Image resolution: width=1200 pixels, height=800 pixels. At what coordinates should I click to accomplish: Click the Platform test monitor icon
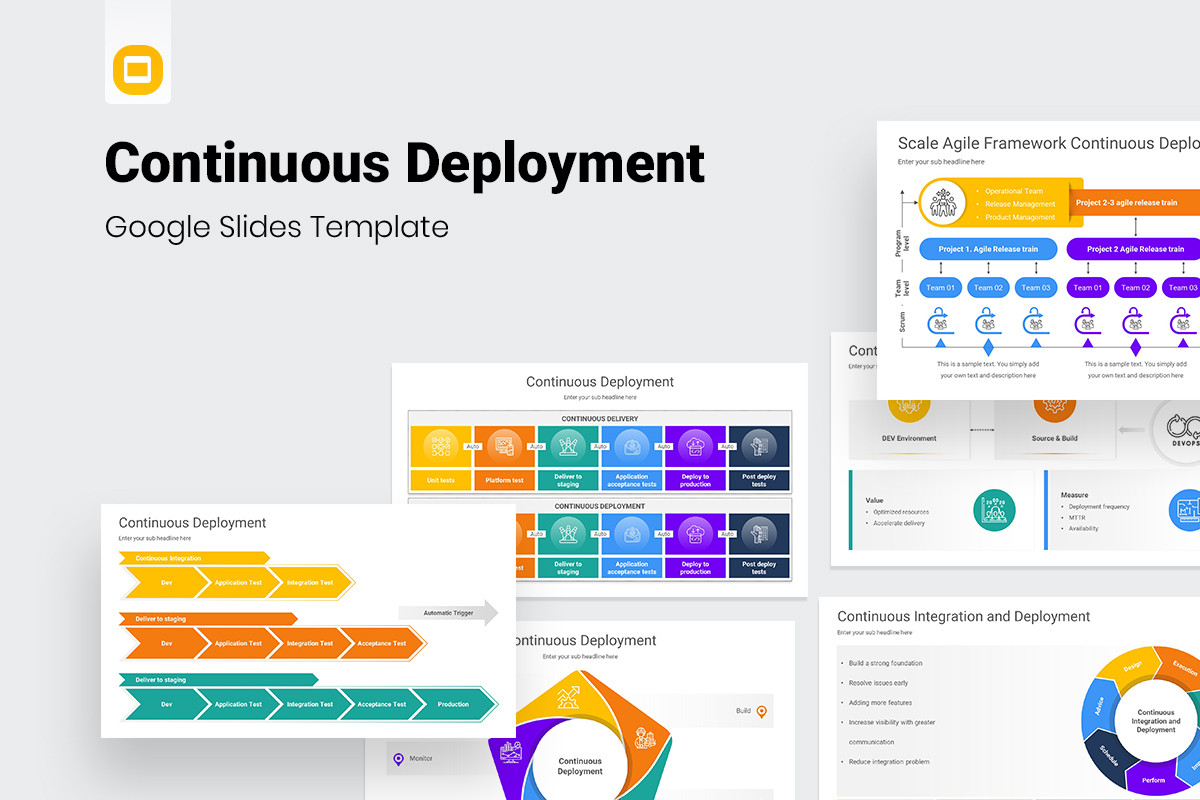[x=504, y=447]
